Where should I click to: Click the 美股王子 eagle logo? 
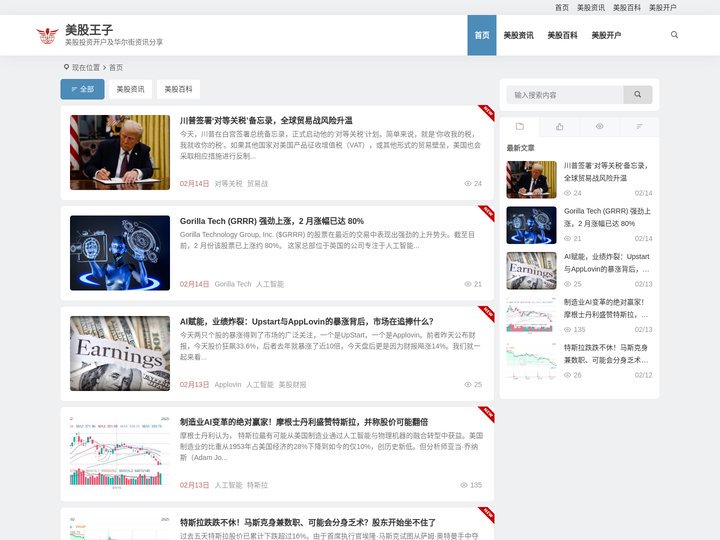(47, 35)
